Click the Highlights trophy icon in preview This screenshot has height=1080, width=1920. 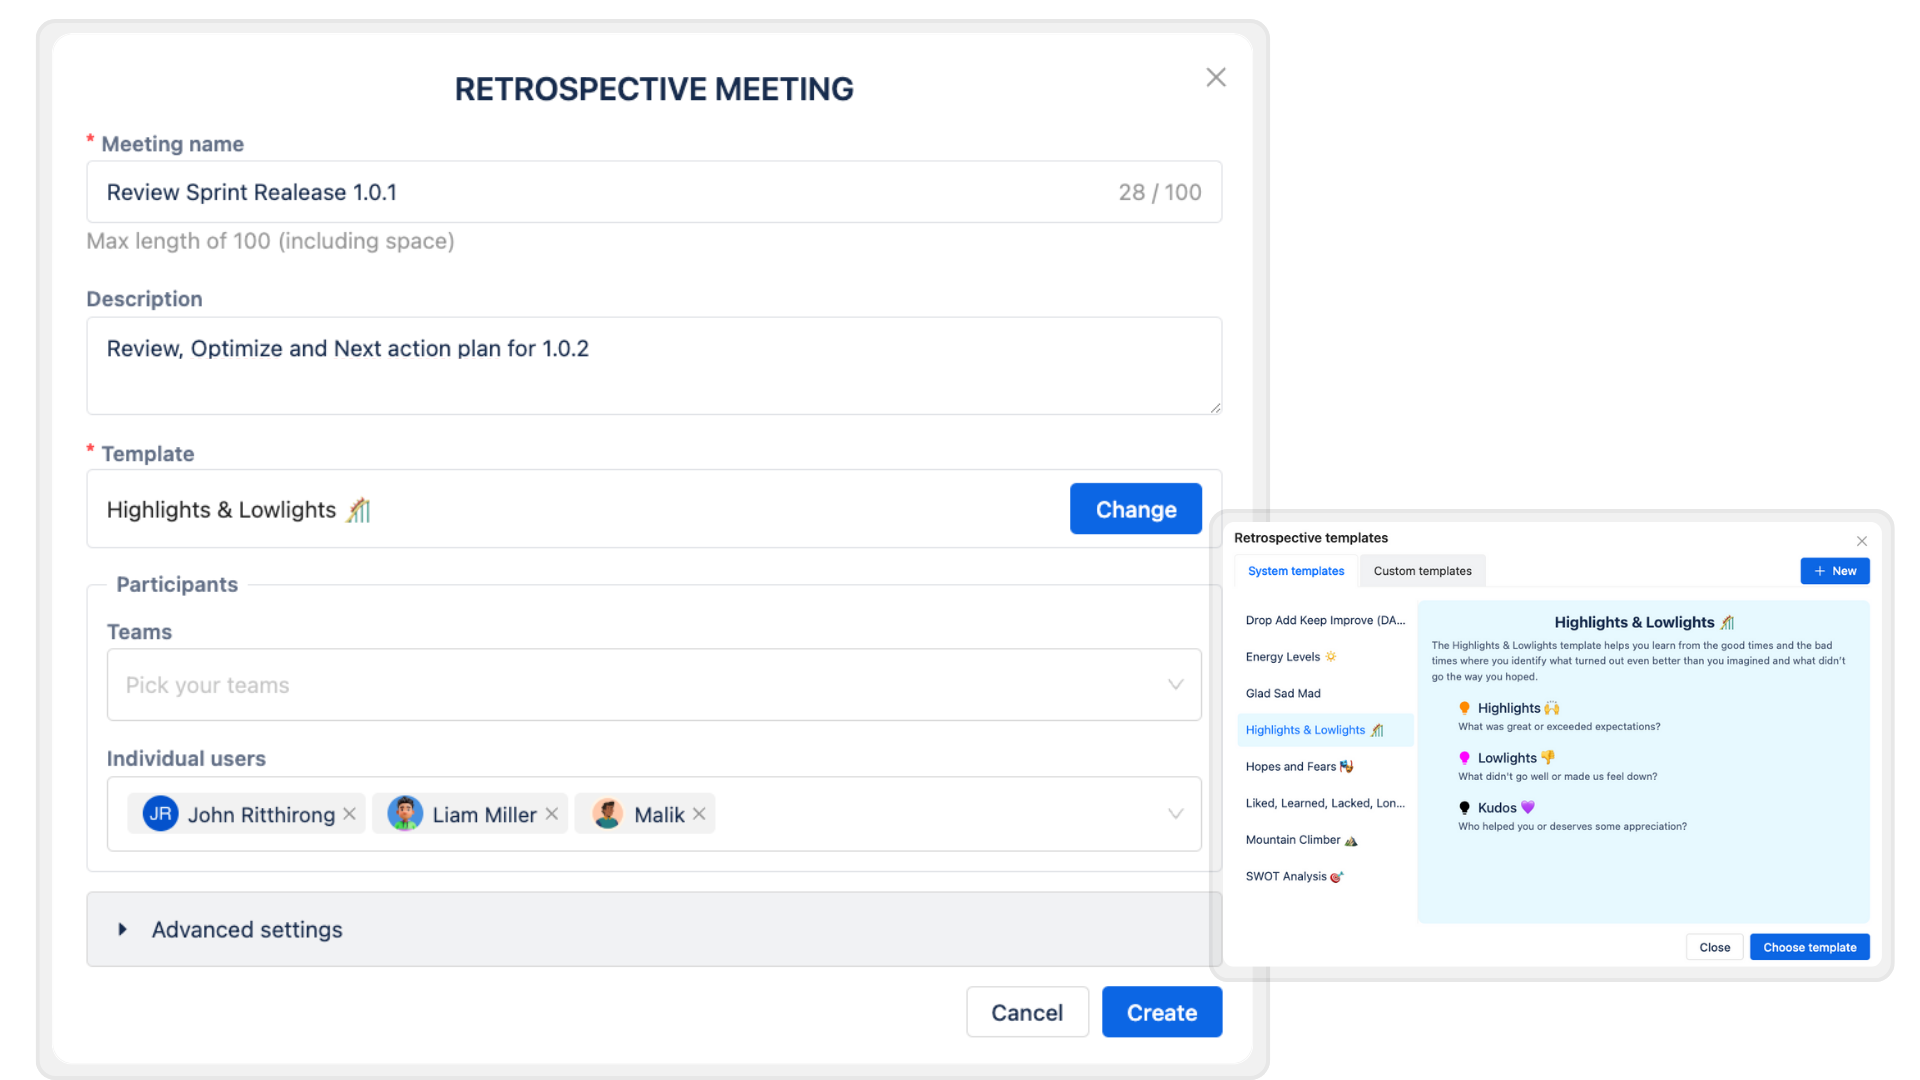coord(1551,708)
